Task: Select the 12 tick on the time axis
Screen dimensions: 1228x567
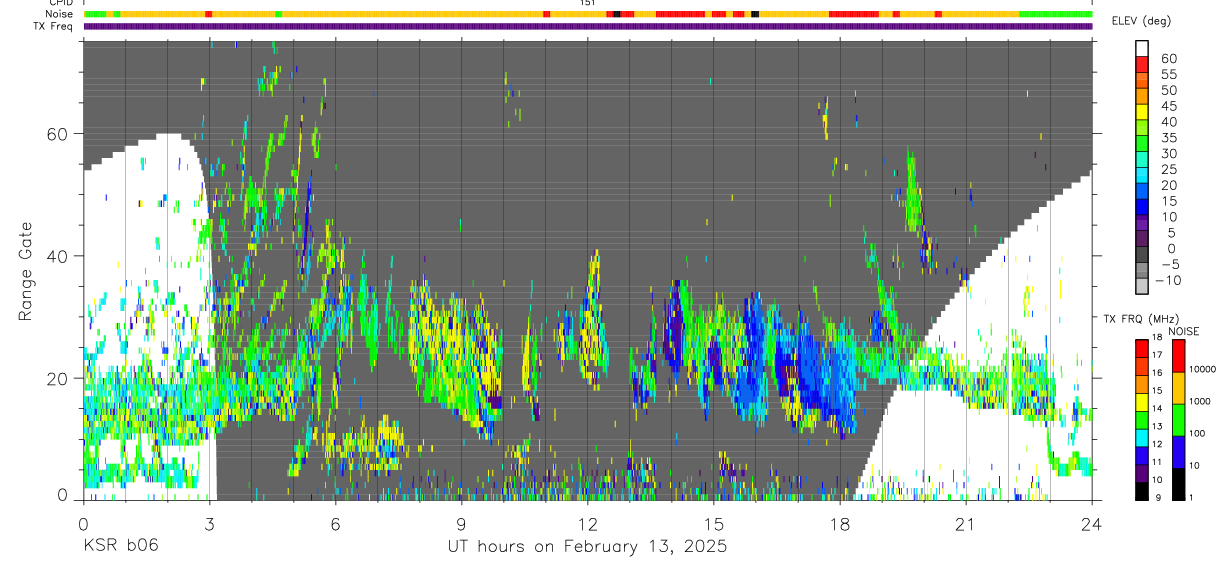Action: tap(587, 524)
